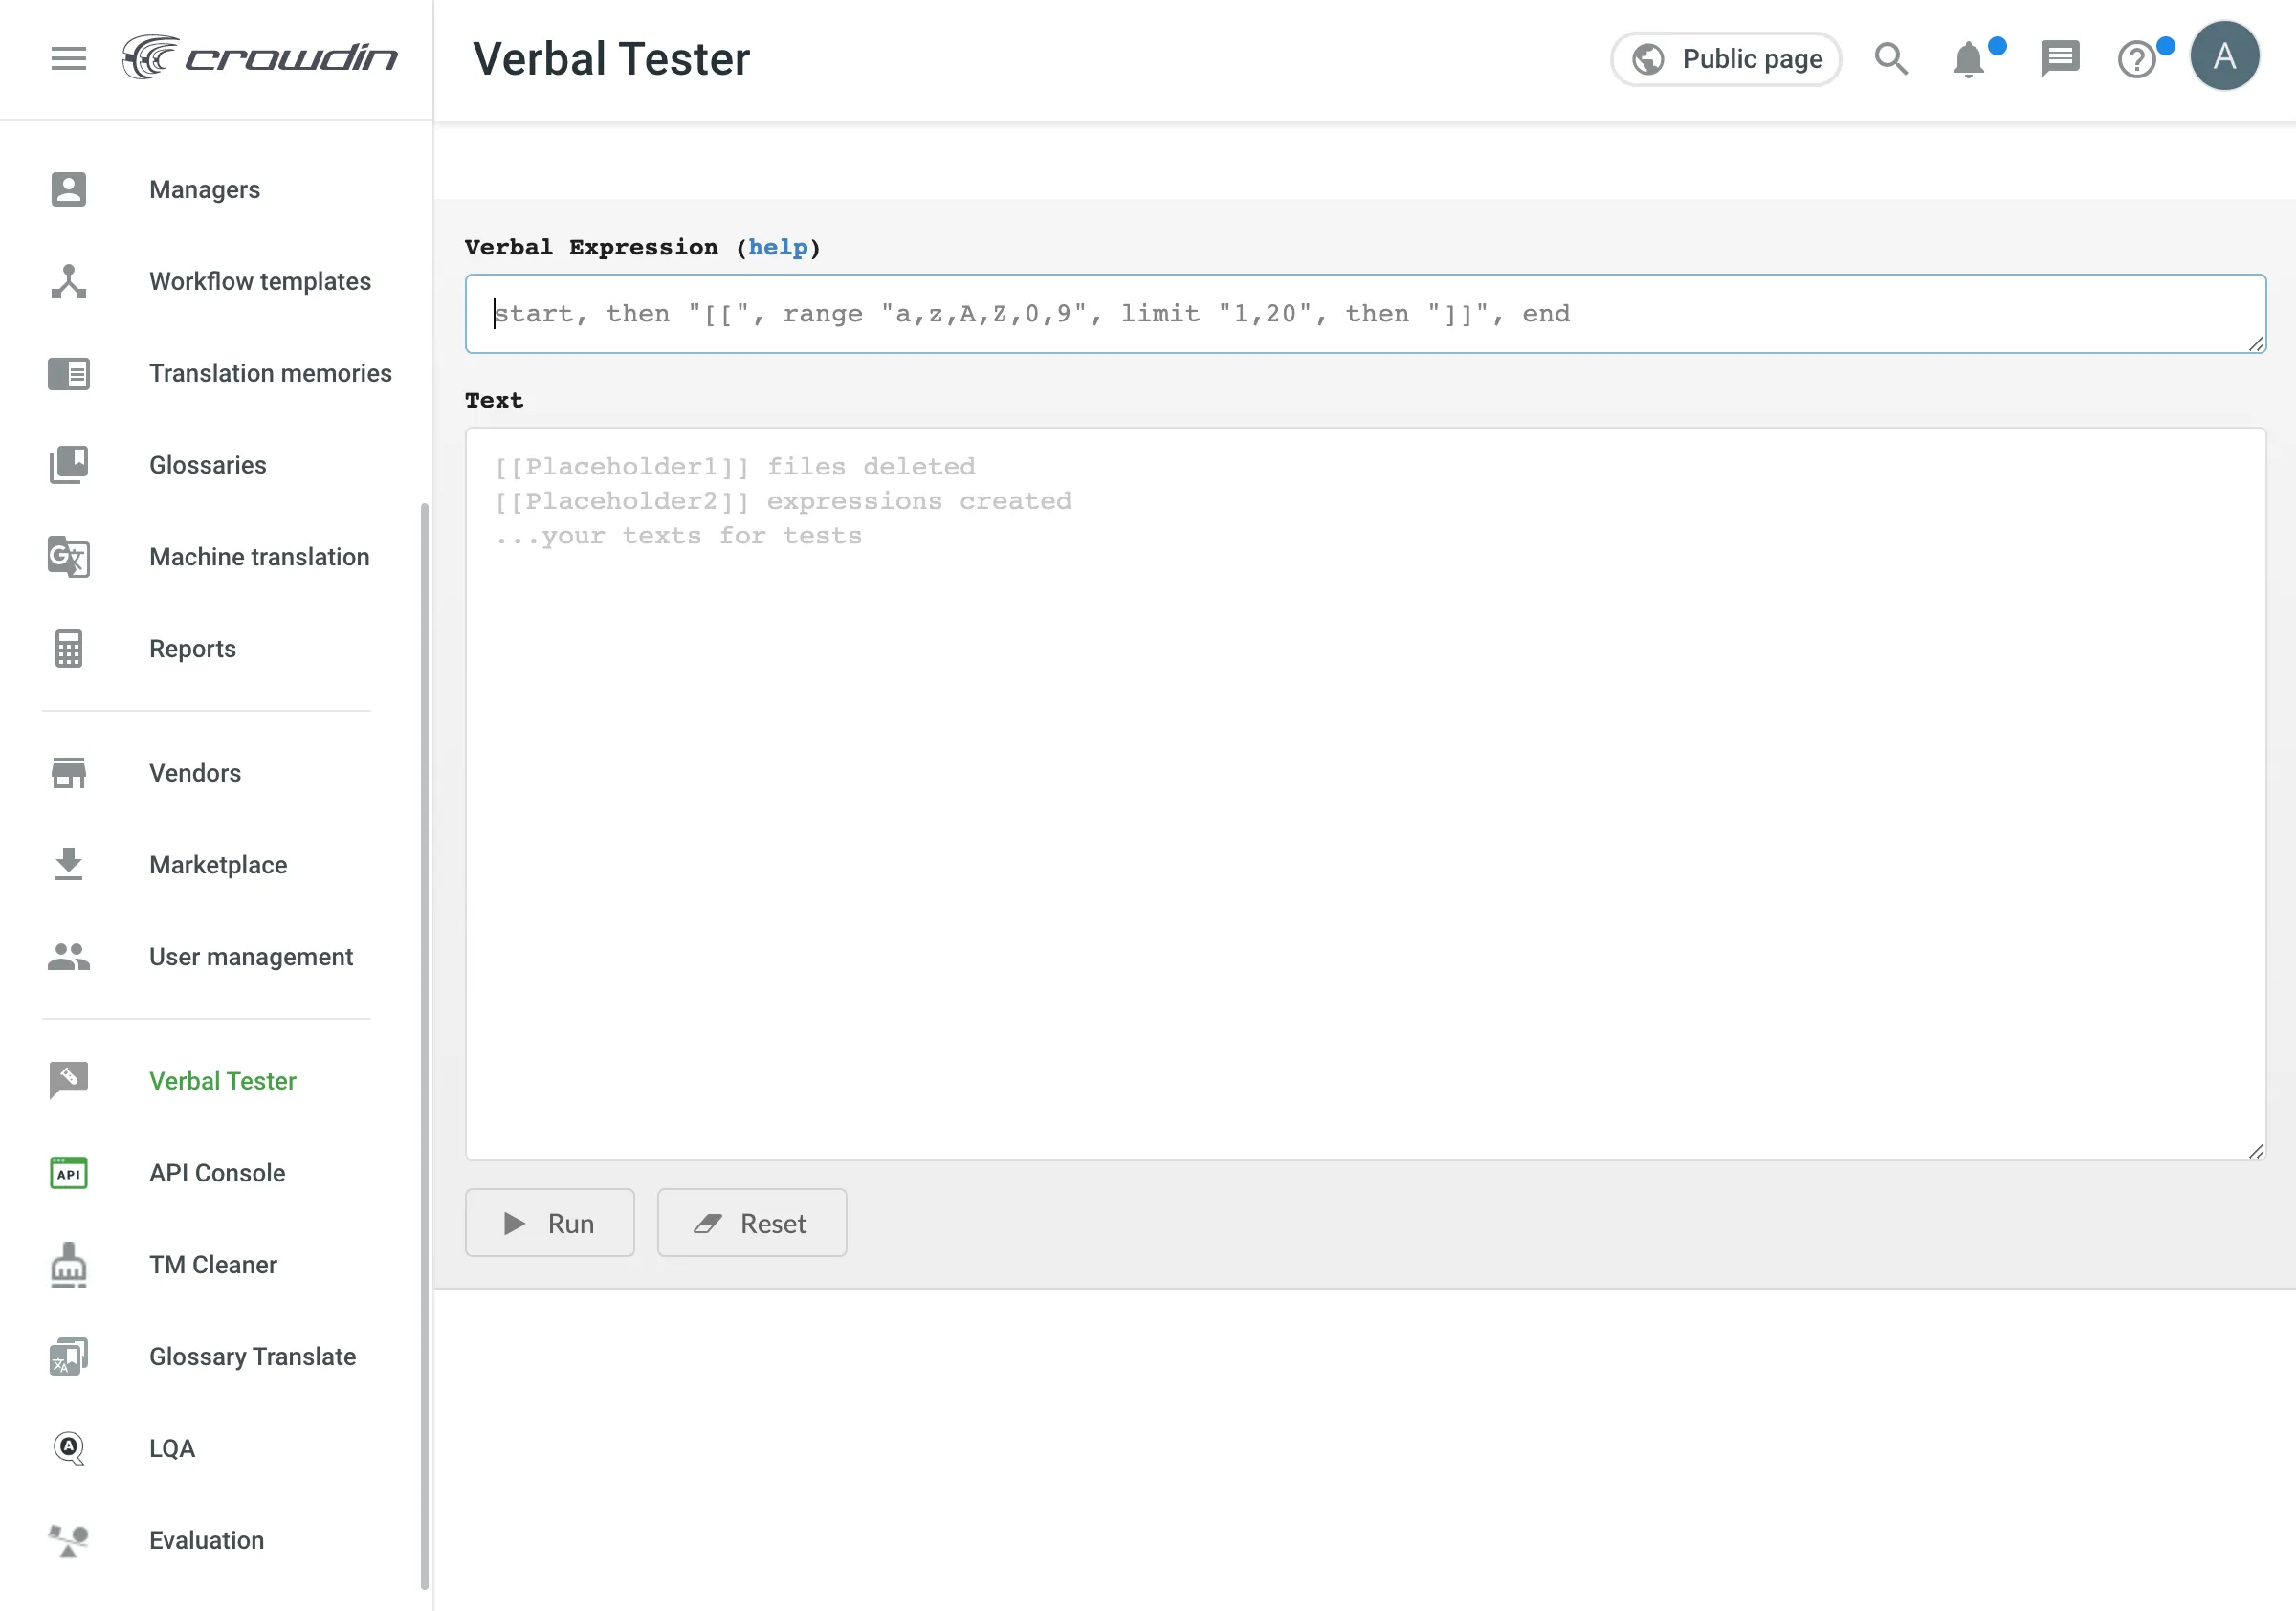Click the TM Cleaner broom icon
Viewport: 2296px width, 1611px height.
(68, 1265)
